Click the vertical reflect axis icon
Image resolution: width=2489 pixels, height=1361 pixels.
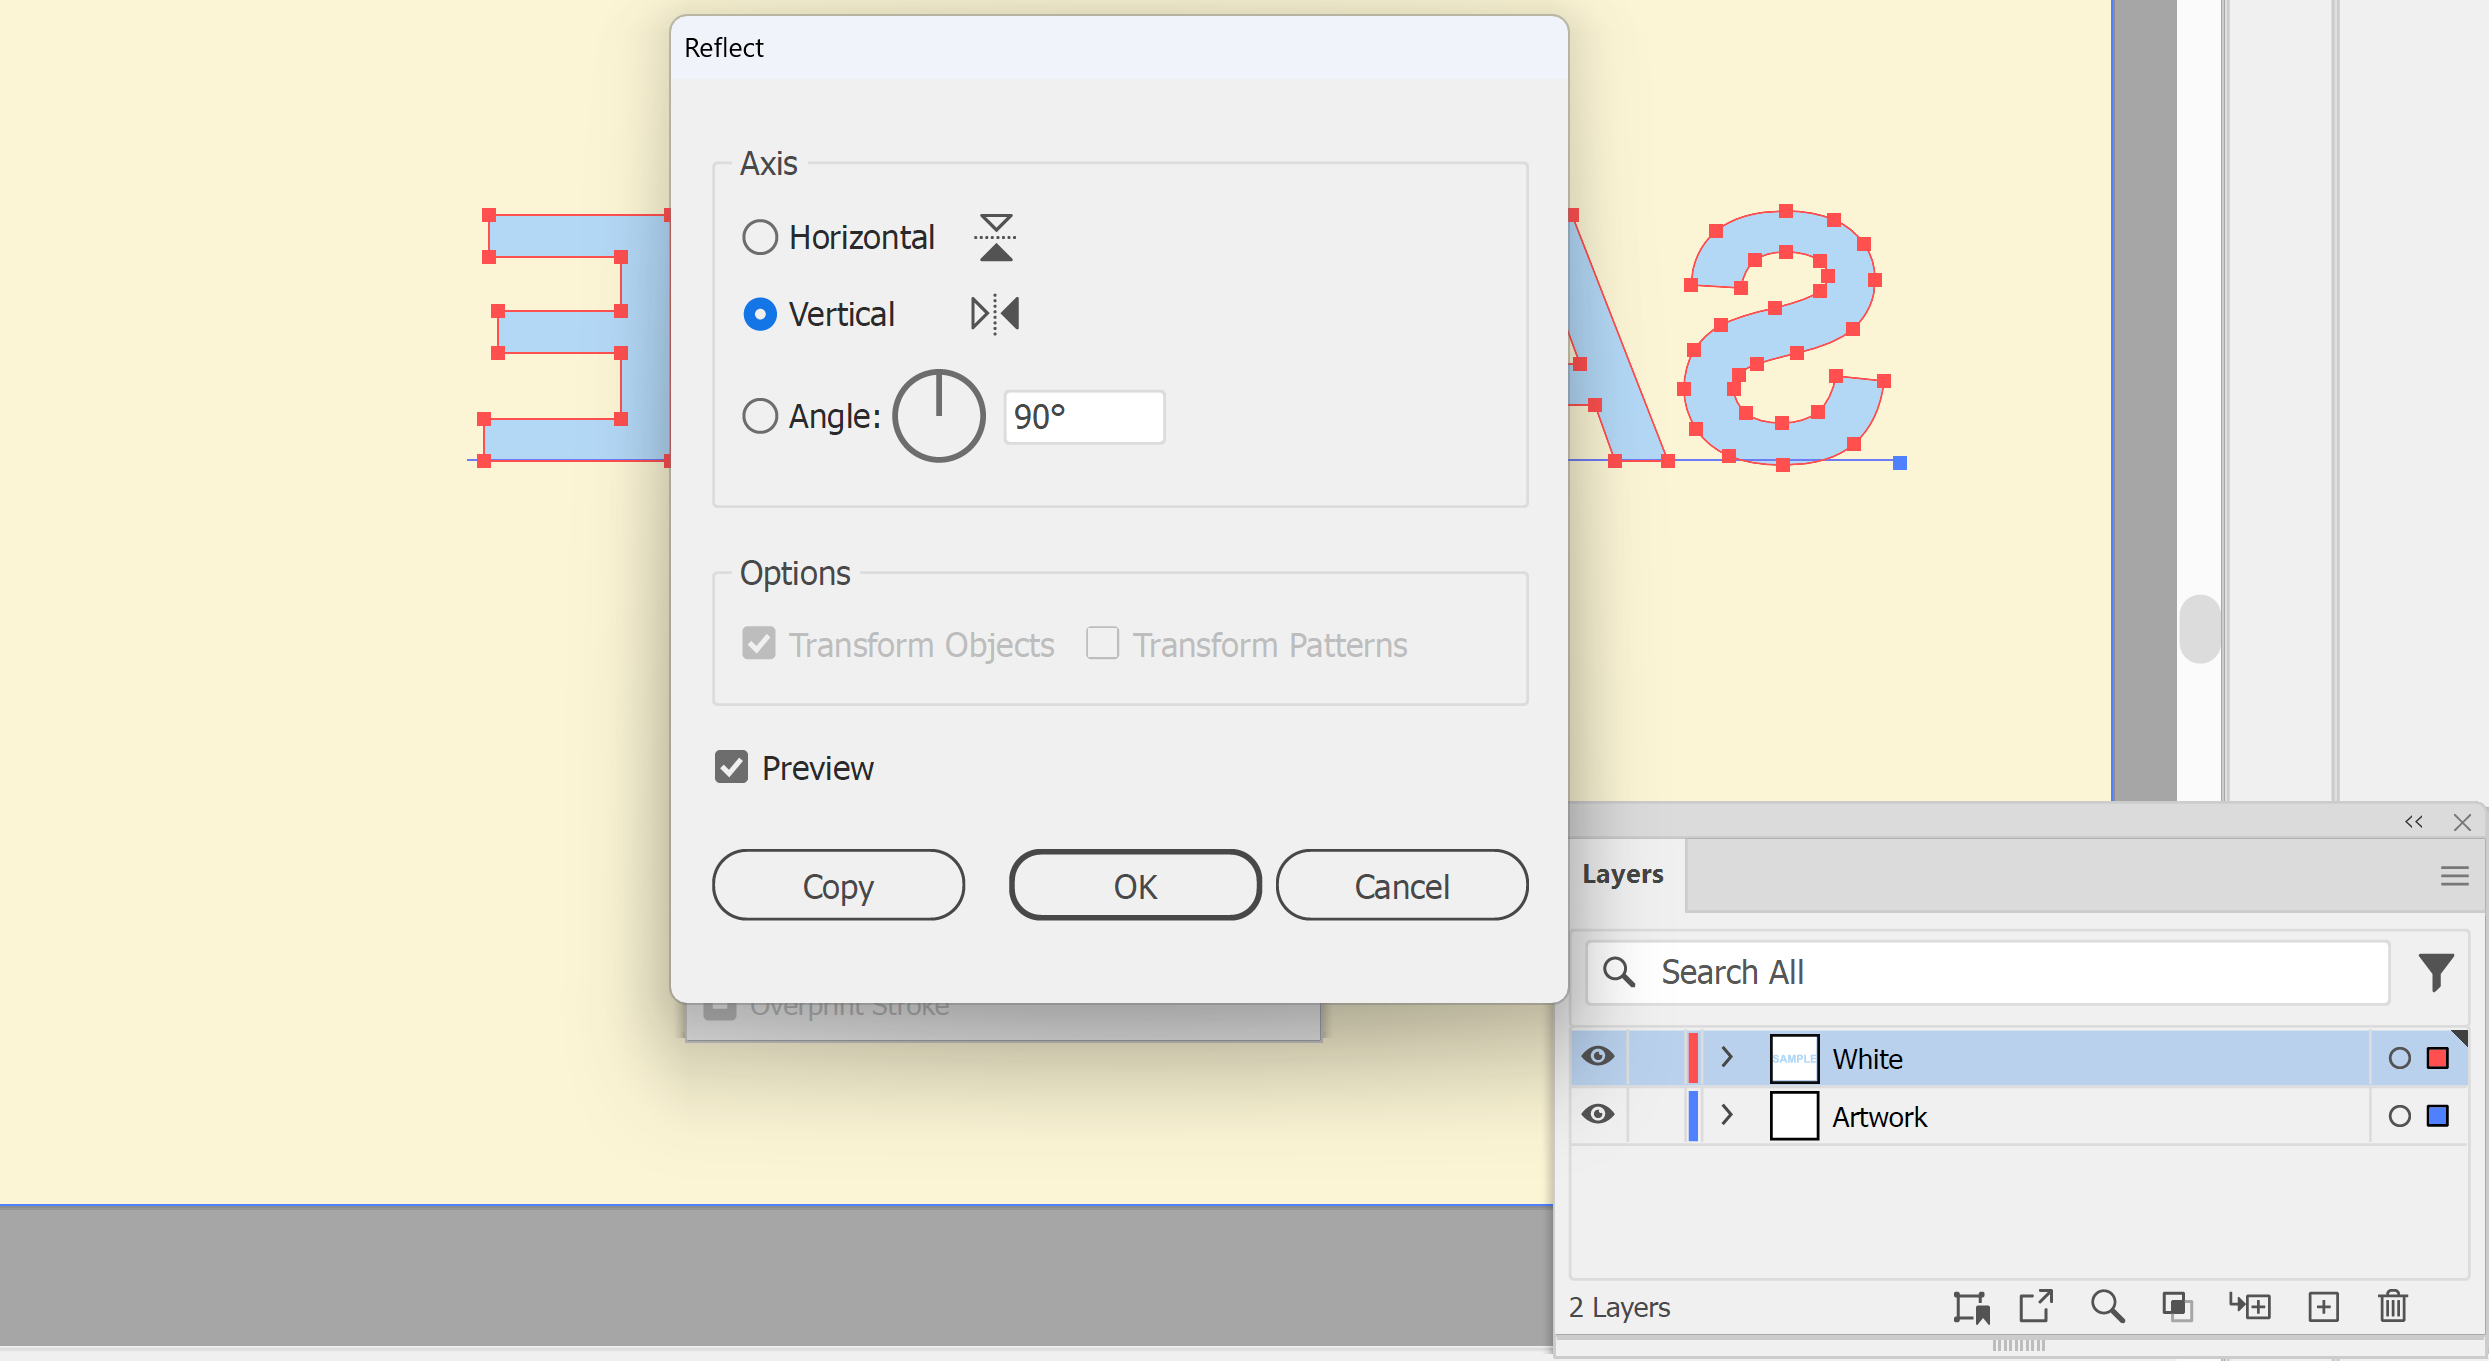(x=995, y=314)
